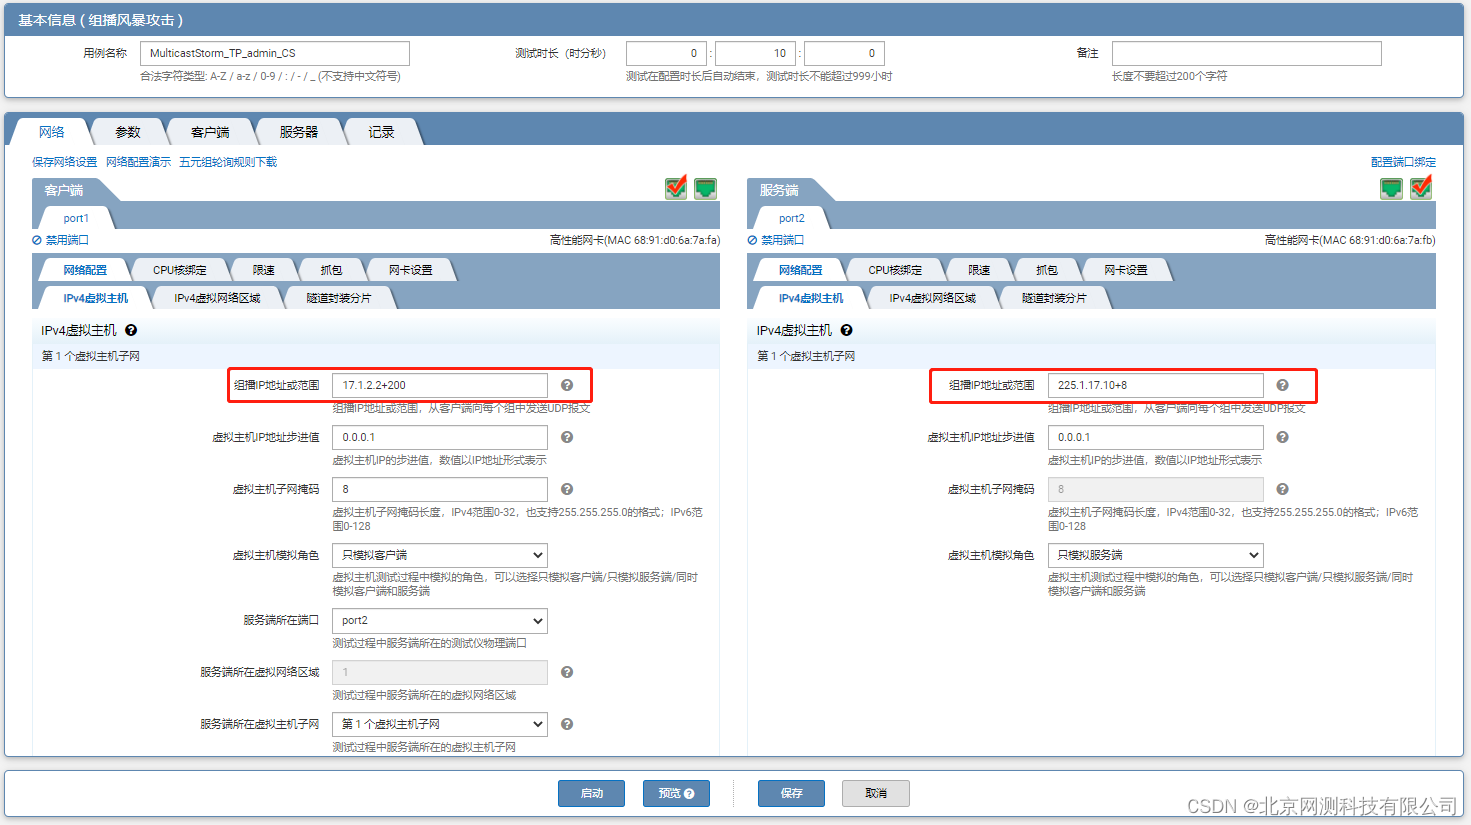Click green port icon in server panel header
The height and width of the screenshot is (825, 1471).
pyautogui.click(x=1392, y=188)
